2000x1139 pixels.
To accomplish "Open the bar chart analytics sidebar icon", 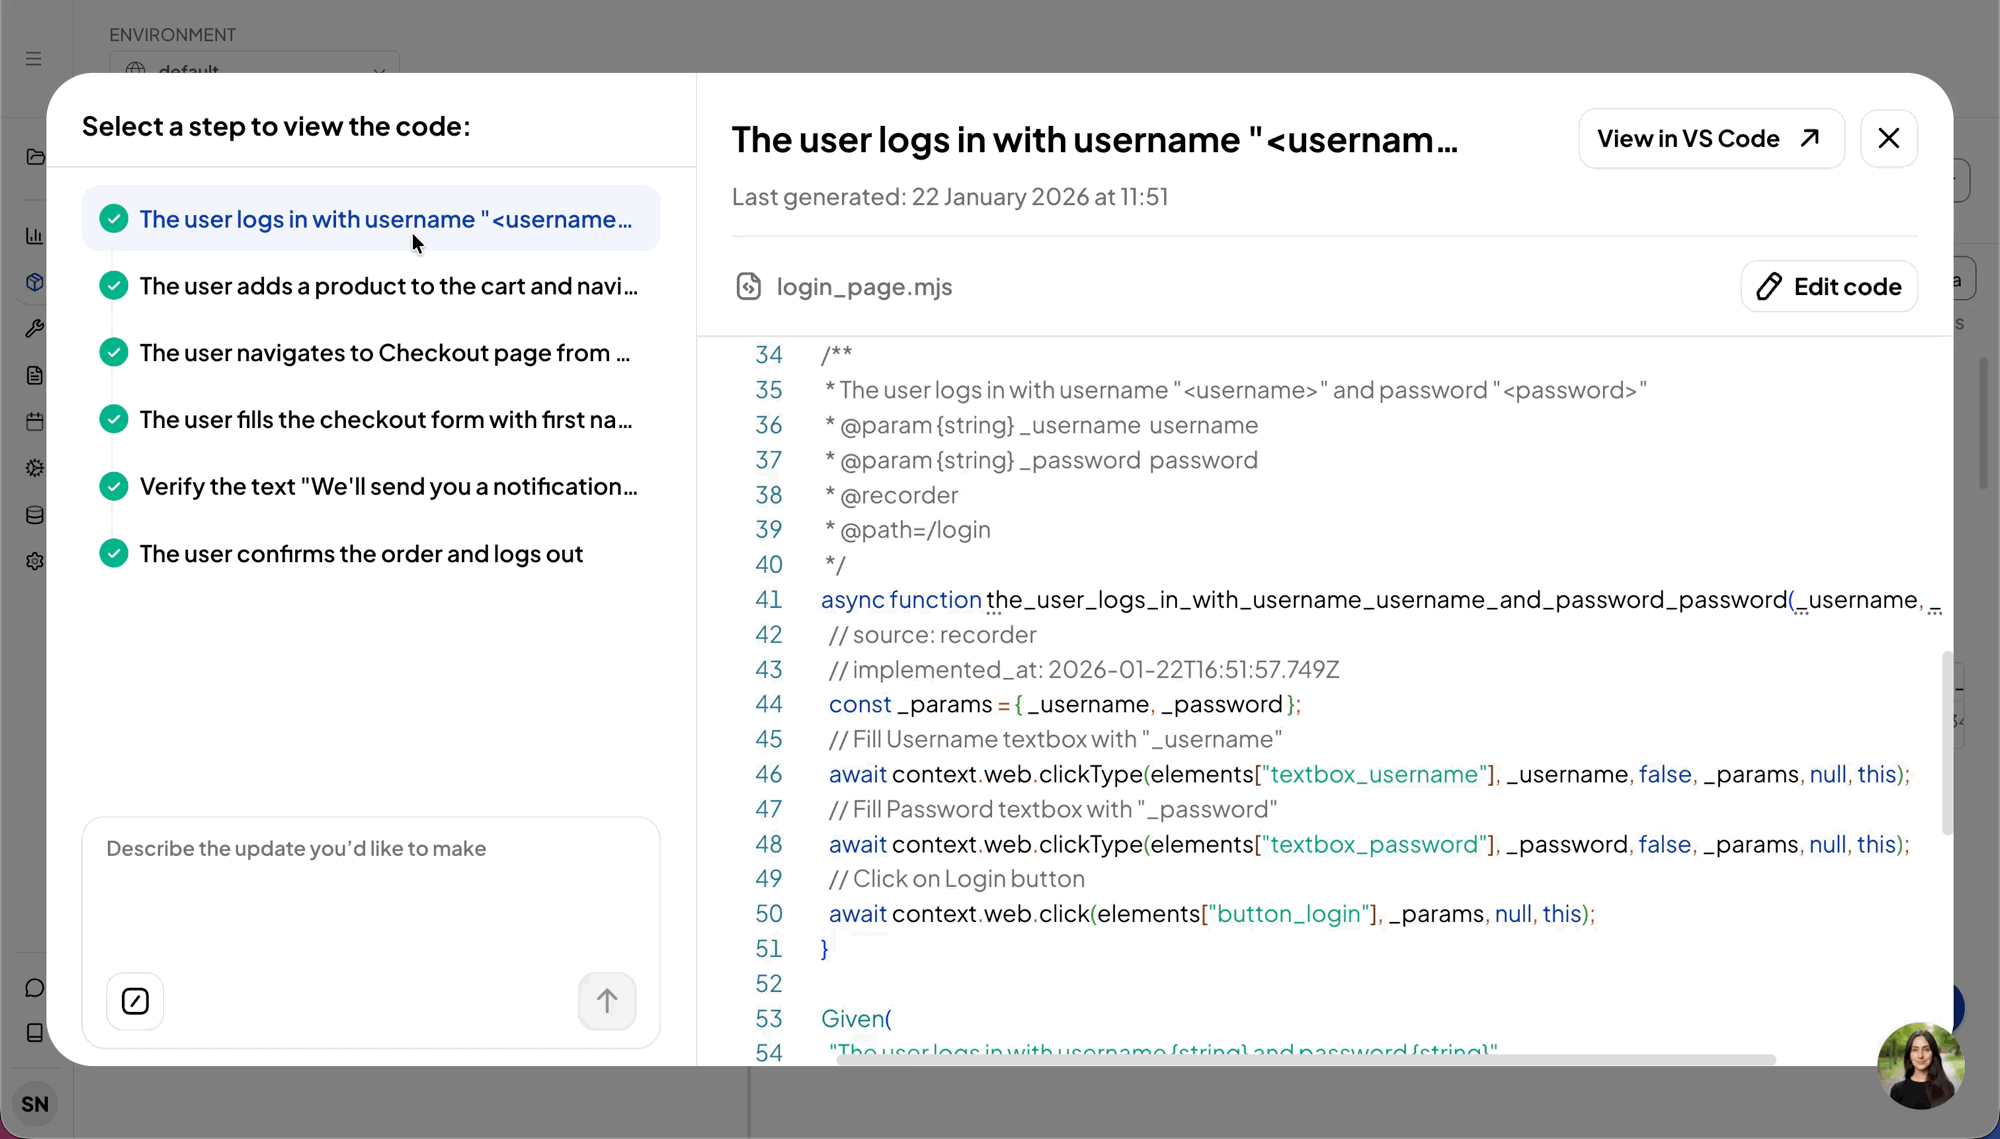I will tap(35, 236).
